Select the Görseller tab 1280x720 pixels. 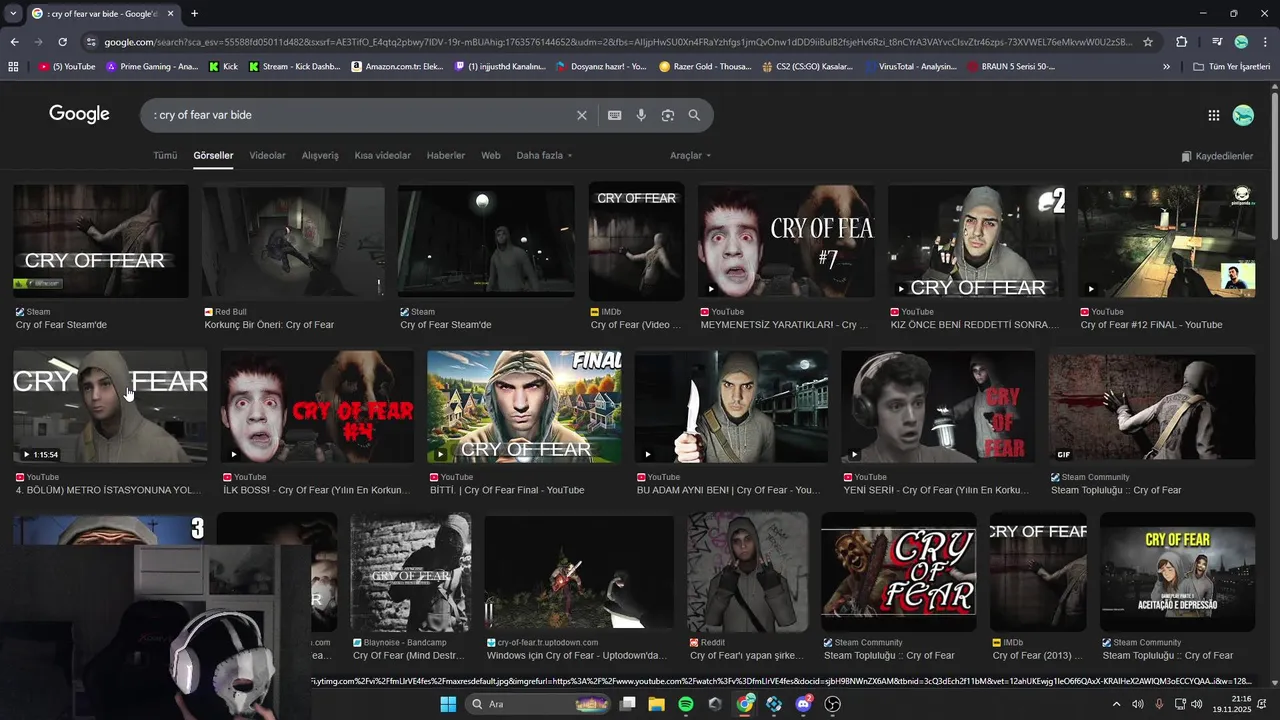pyautogui.click(x=213, y=156)
